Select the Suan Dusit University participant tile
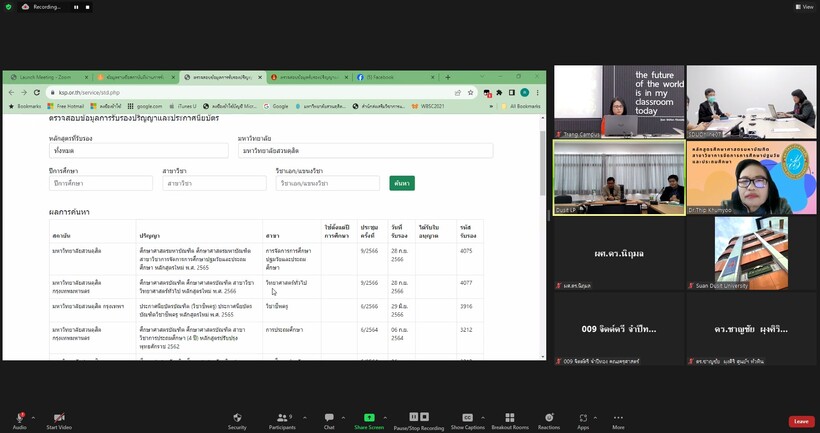 751,253
